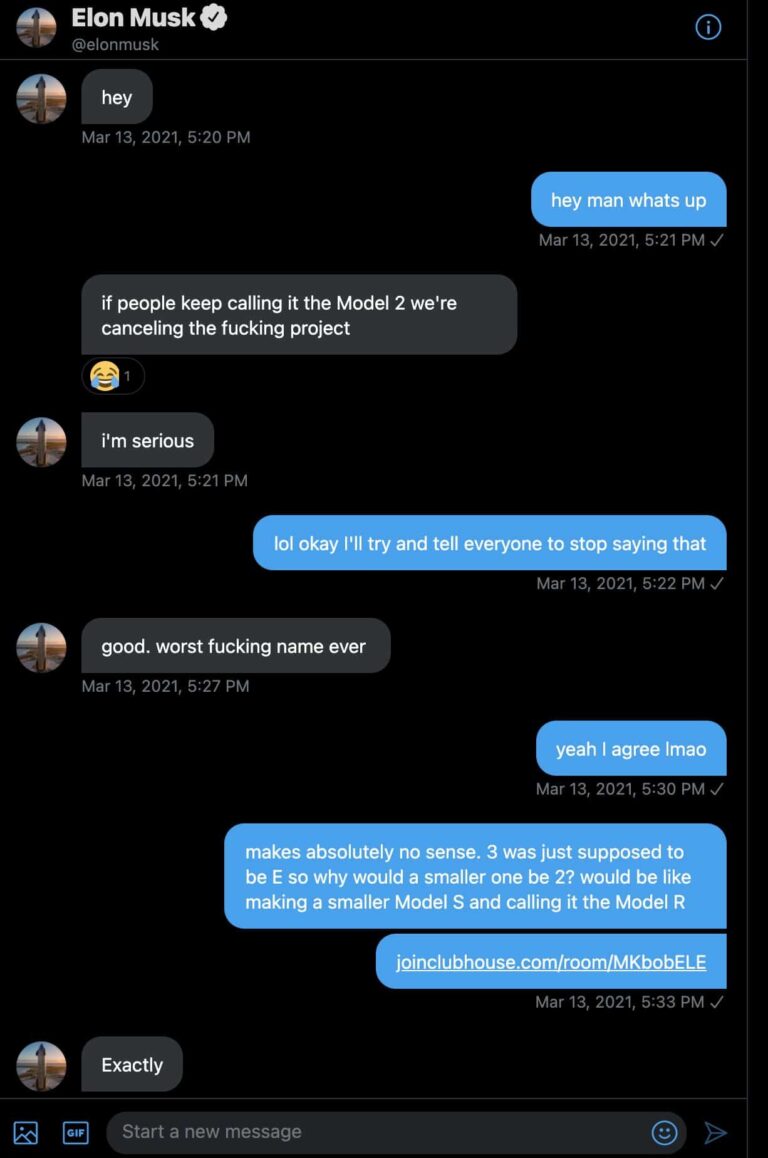768x1158 pixels.
Task: Click avatar beside the 'hey' message
Action: (x=41, y=99)
